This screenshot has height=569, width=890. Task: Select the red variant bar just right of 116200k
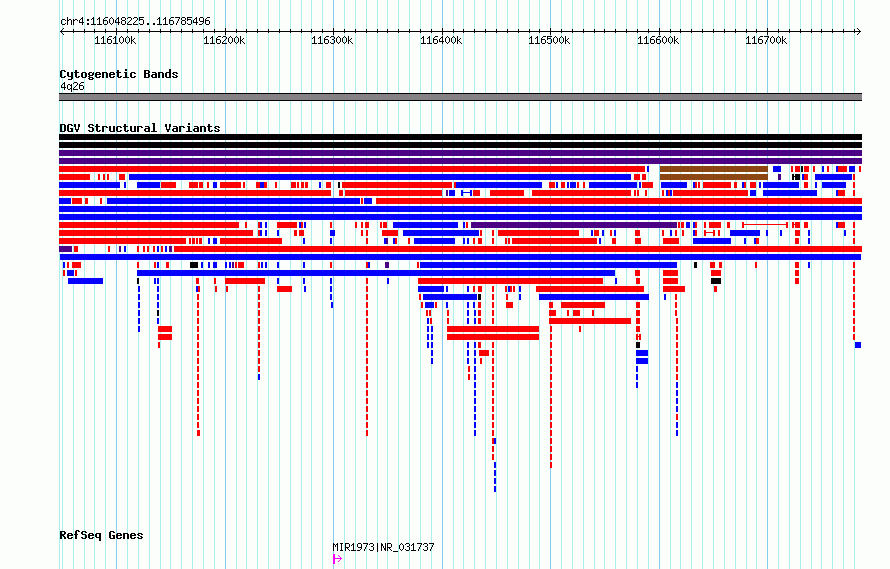point(245,281)
